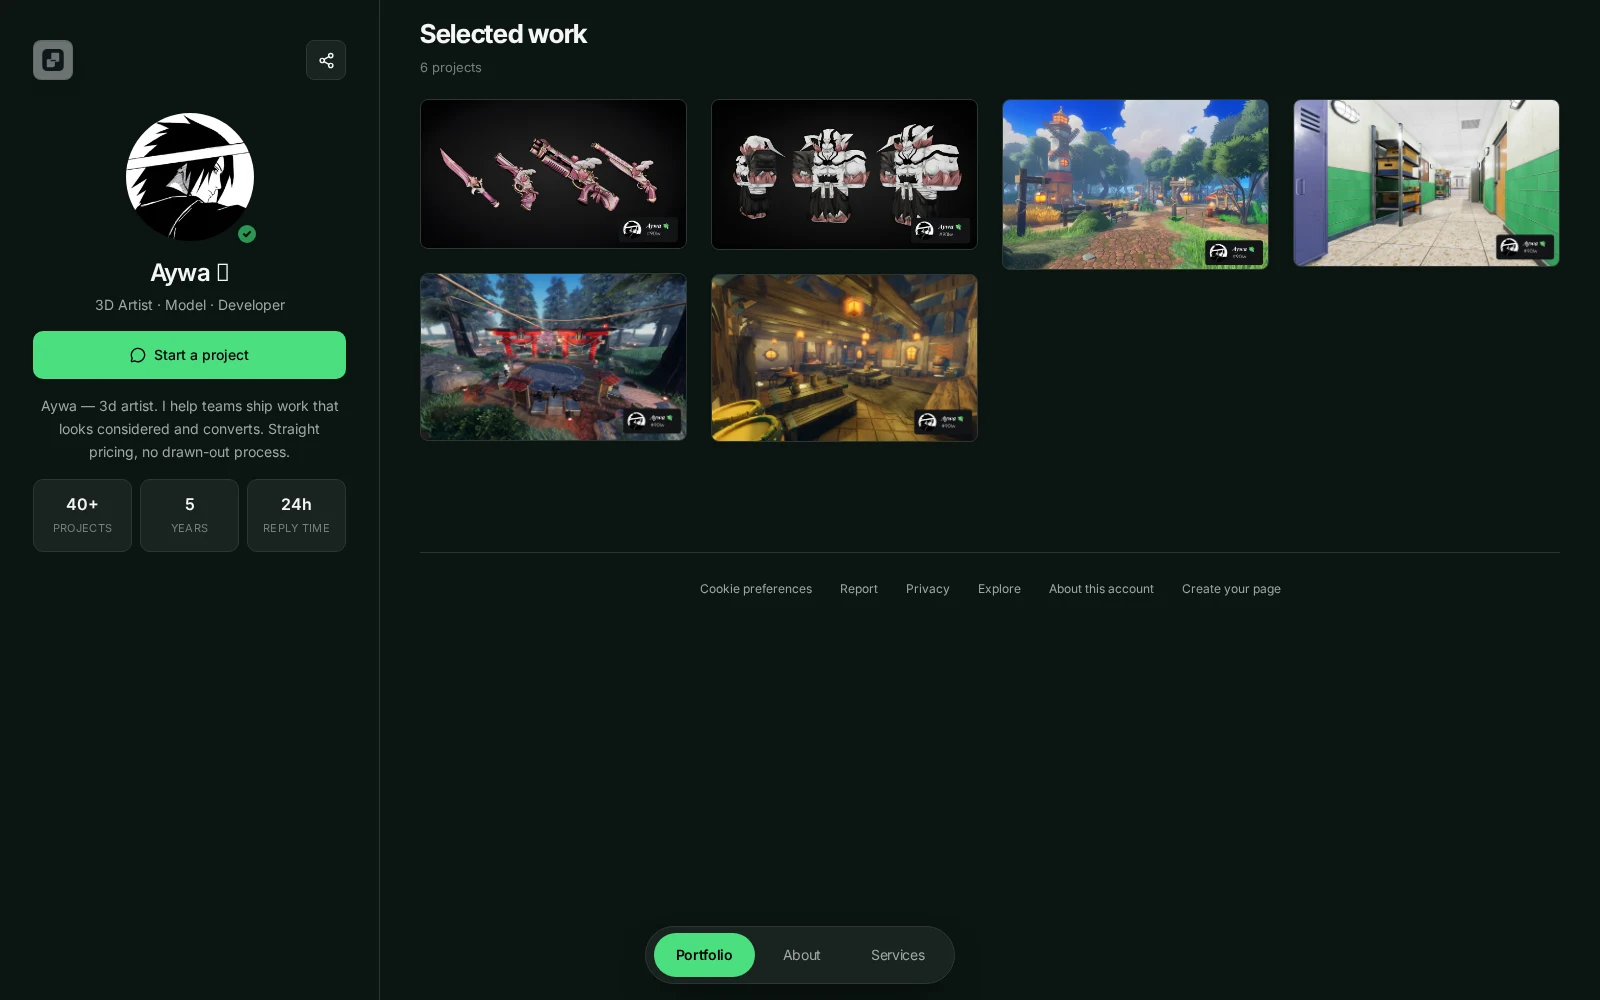Click the Explore footer link
1600x1000 pixels.
click(999, 589)
